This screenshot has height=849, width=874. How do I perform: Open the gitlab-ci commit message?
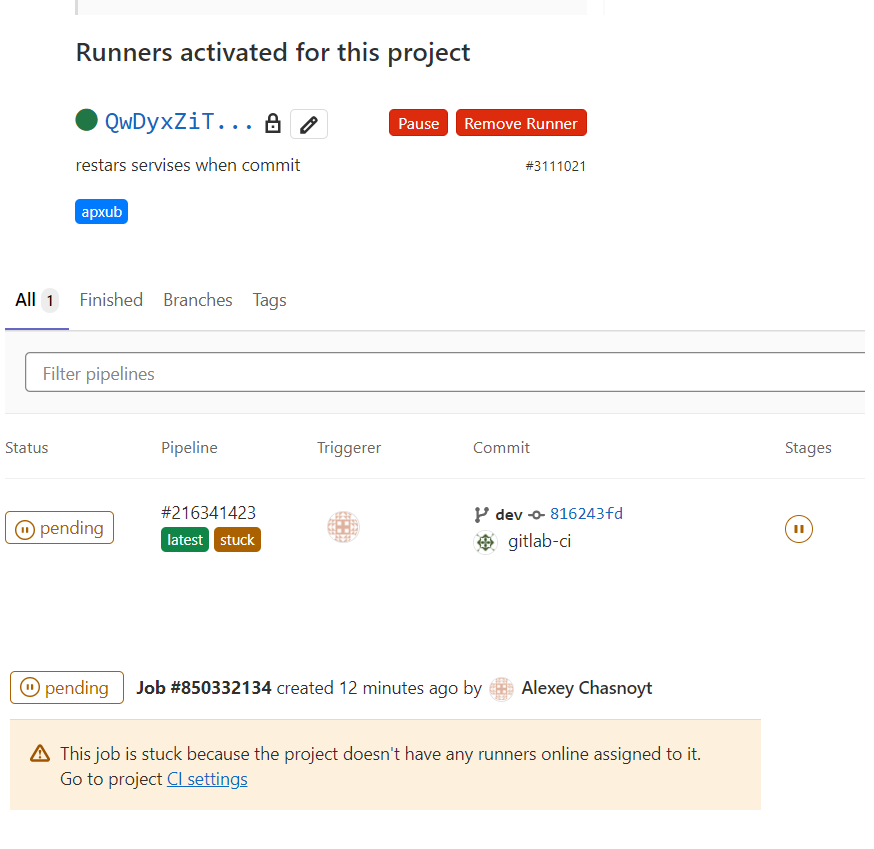point(540,541)
